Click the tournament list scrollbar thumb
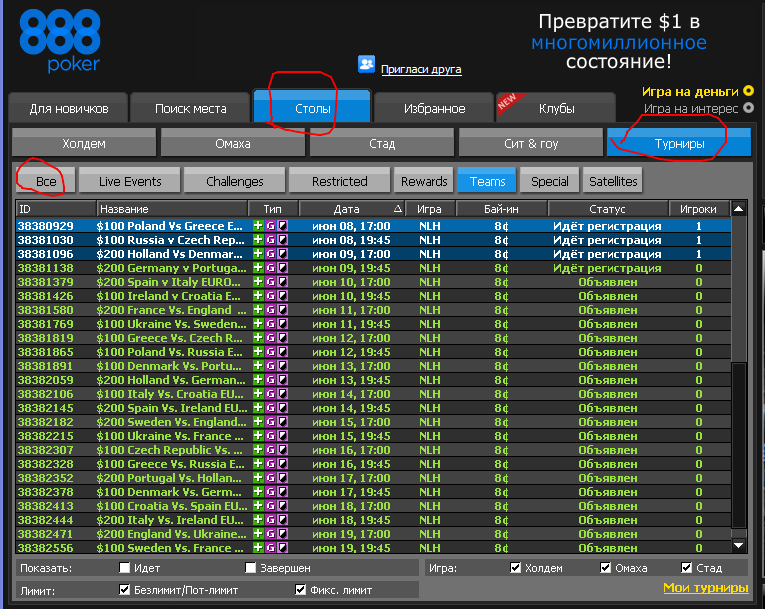This screenshot has width=765, height=609. point(739,445)
